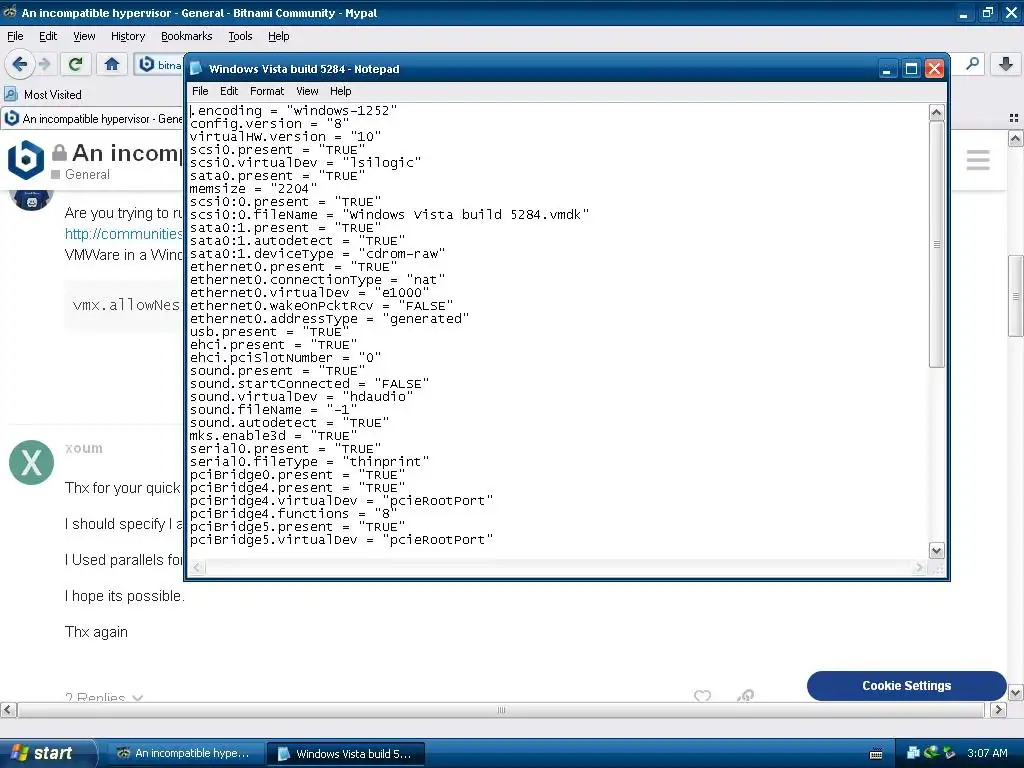Click the keyboard icon in taskbar
The image size is (1024, 768).
[x=876, y=754]
